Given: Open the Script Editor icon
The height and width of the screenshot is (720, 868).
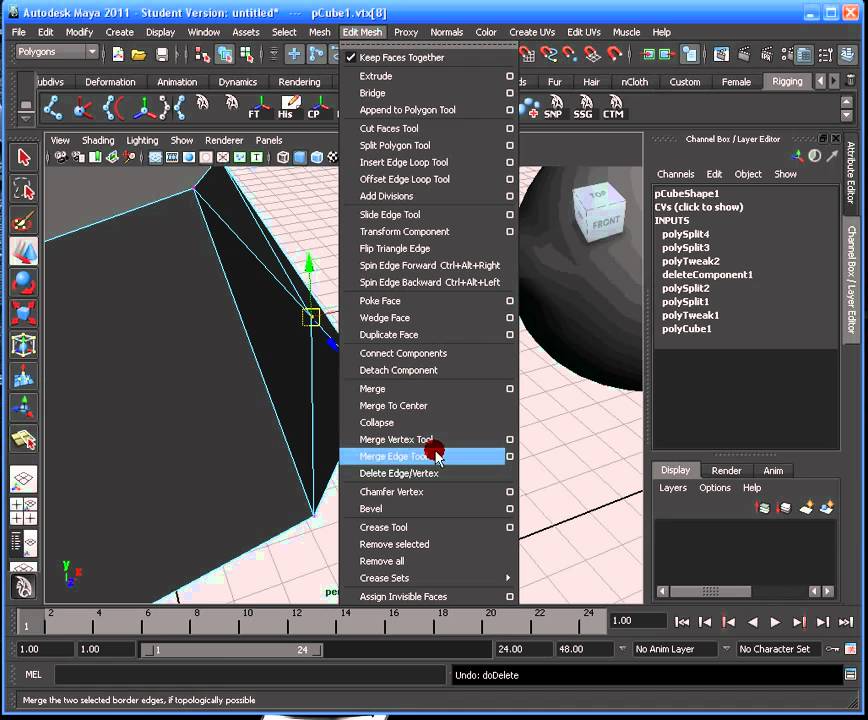Looking at the screenshot, I should tap(850, 674).
